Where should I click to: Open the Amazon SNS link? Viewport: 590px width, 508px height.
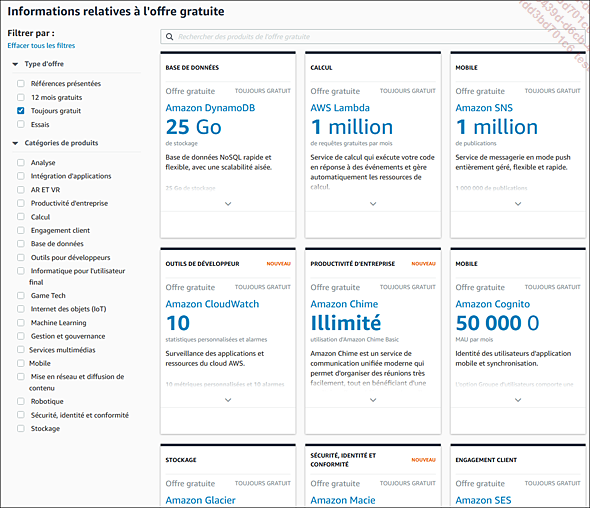(x=484, y=108)
